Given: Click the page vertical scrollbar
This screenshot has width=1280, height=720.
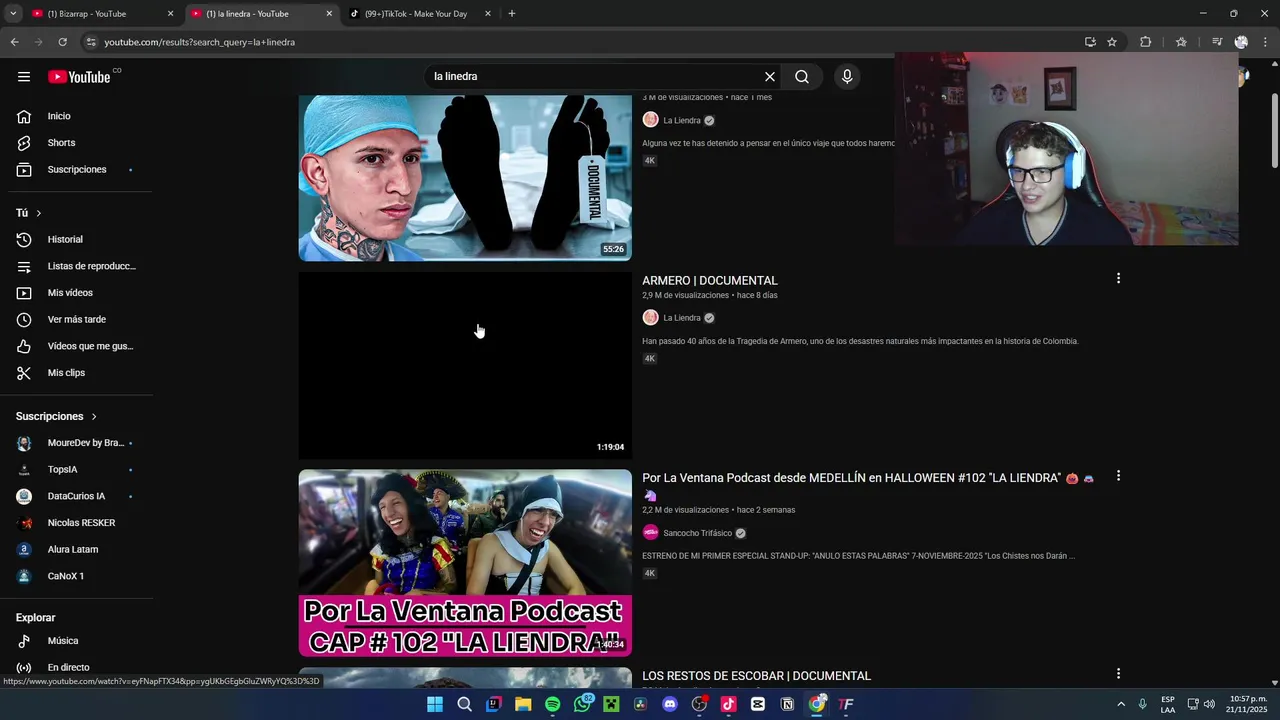Looking at the screenshot, I should coord(1274,130).
